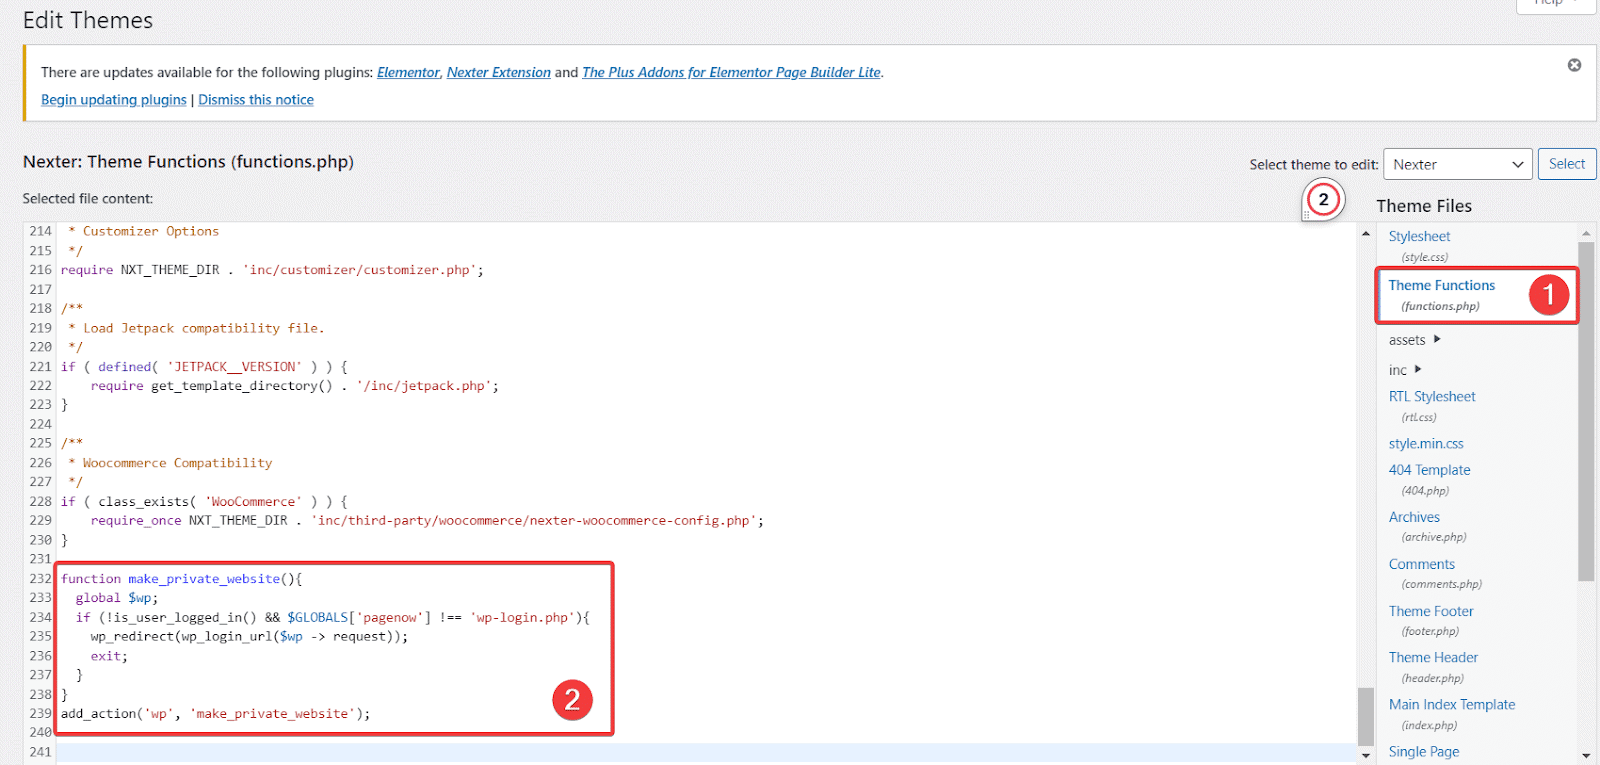Open the Stylesheet theme file
Viewport: 1600px width, 765px height.
click(1419, 236)
